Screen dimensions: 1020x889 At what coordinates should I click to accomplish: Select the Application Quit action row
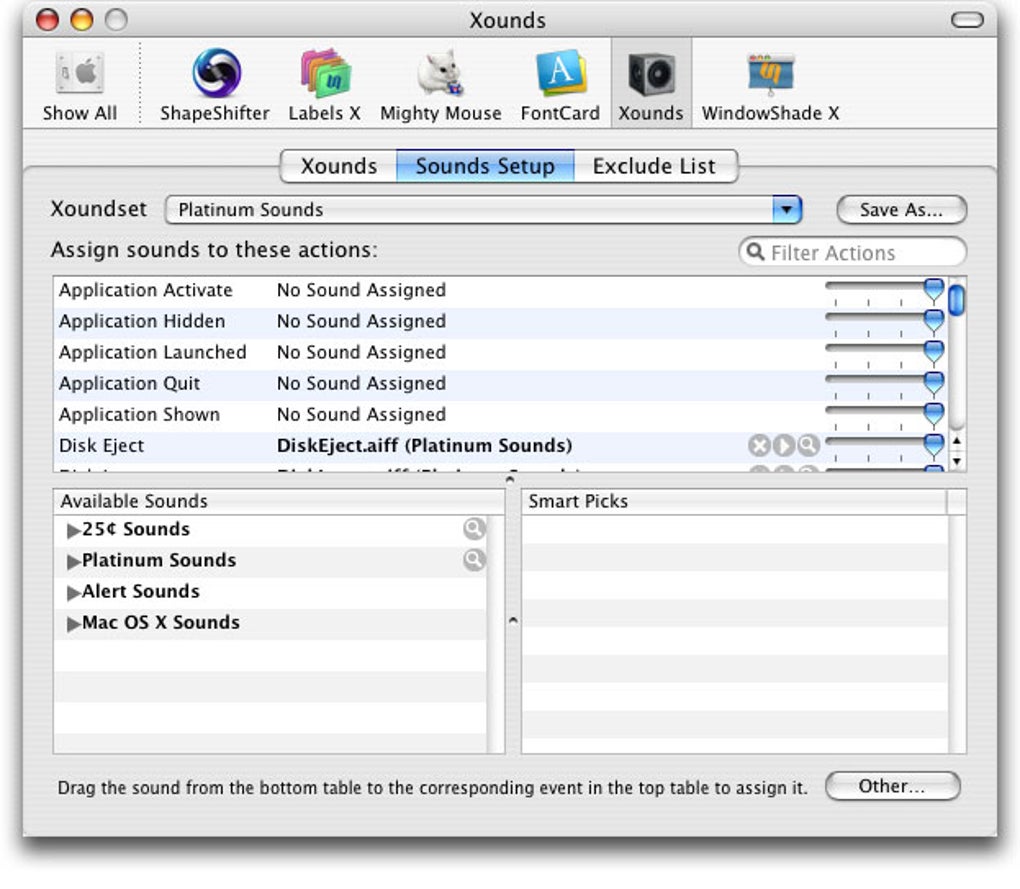pos(500,384)
